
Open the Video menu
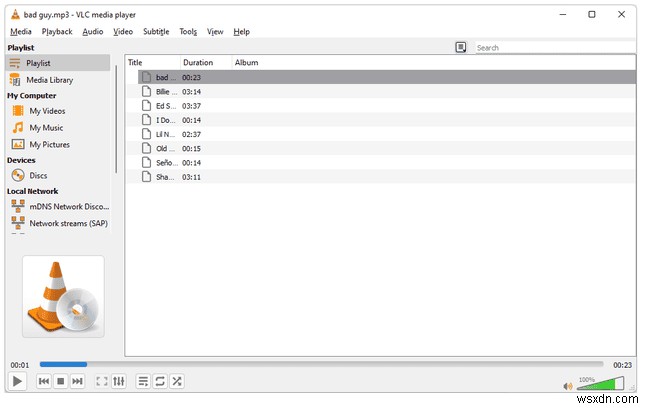coord(123,31)
